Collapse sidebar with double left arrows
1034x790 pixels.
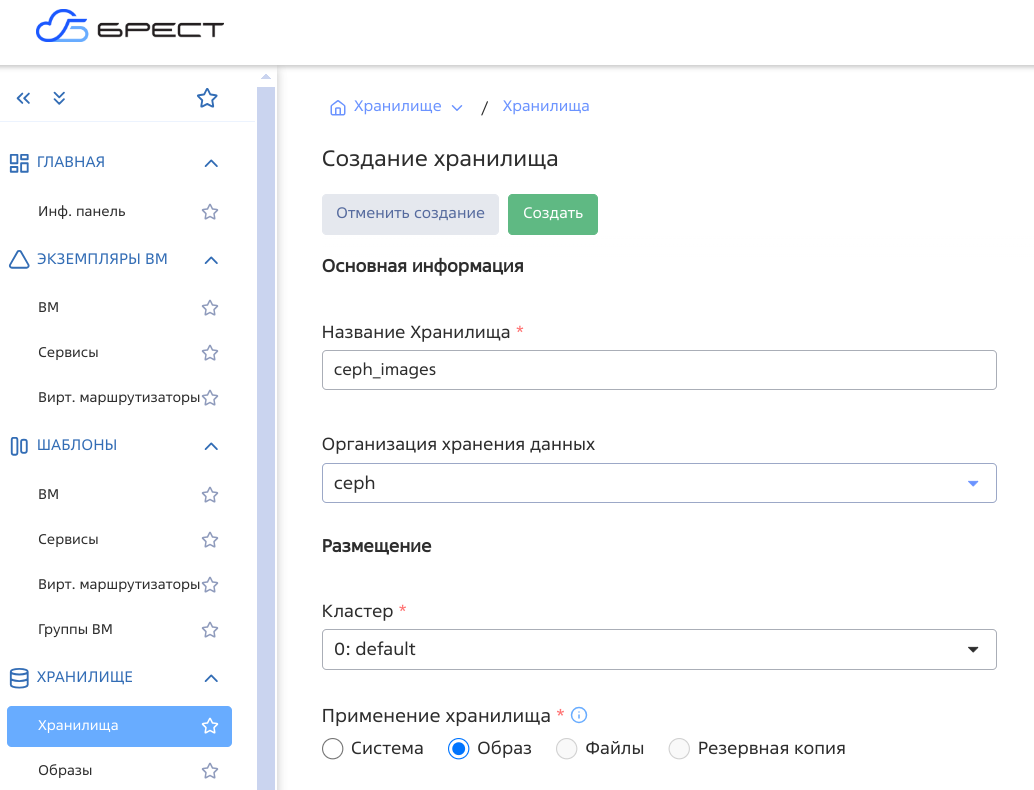[24, 98]
